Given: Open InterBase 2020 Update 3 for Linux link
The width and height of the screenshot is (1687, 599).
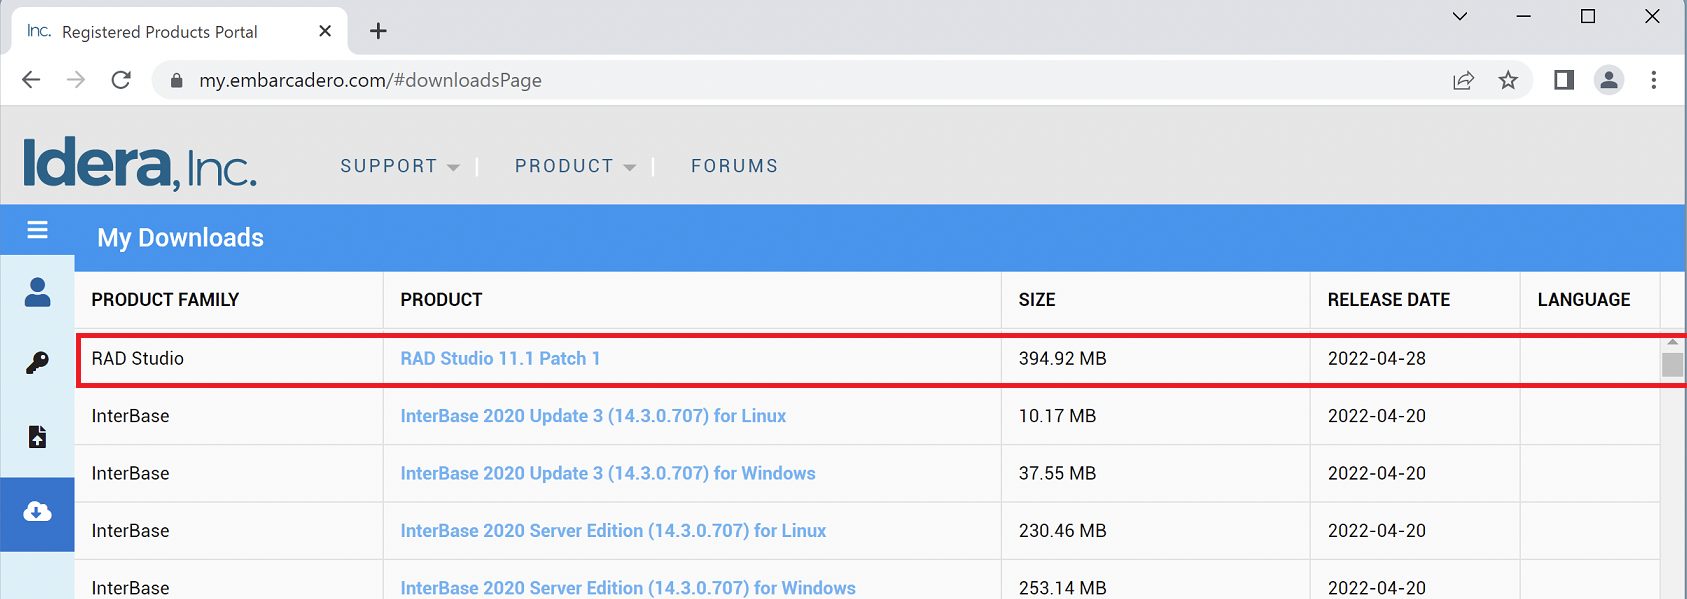Looking at the screenshot, I should click(x=593, y=416).
